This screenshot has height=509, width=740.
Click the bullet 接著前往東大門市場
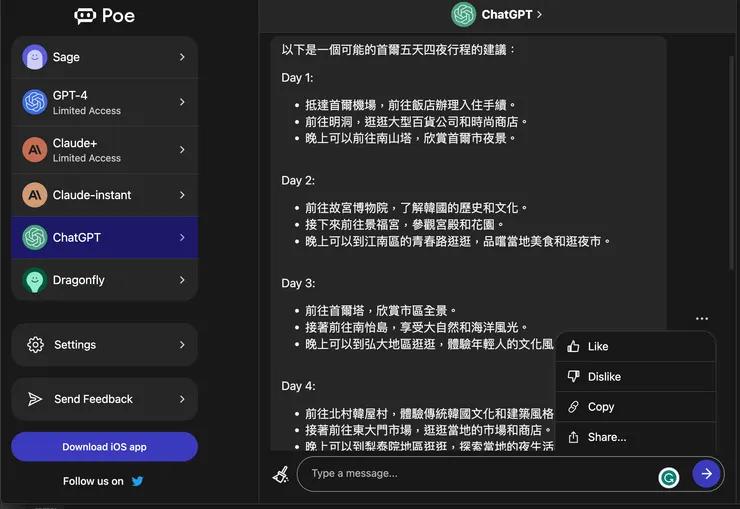pos(428,430)
